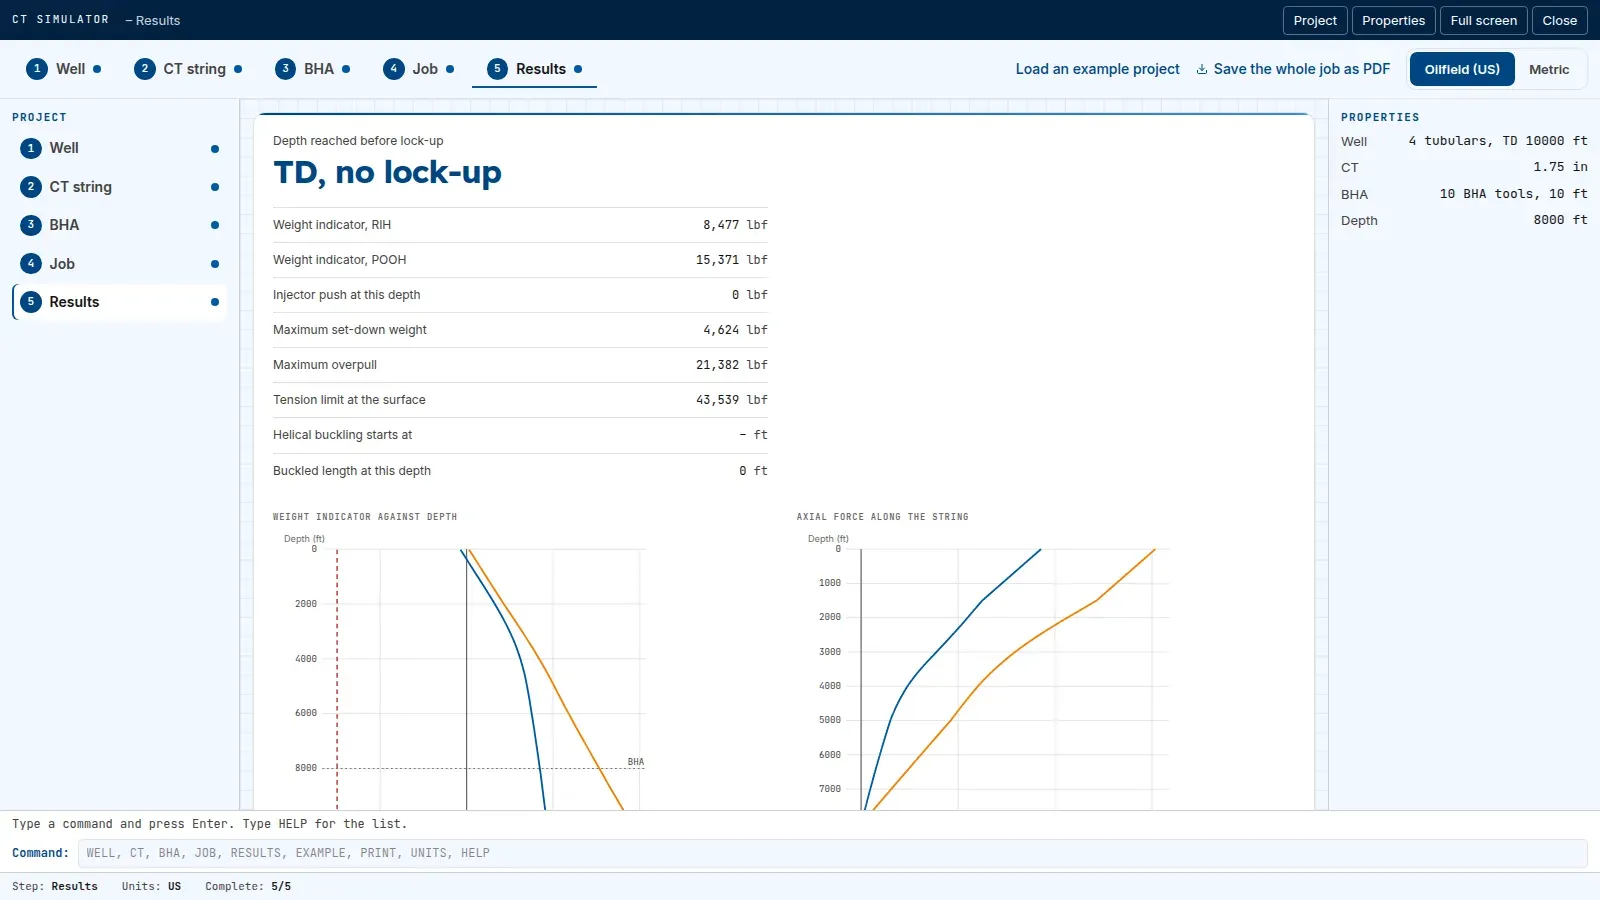Click the Buckled length at this depth label
This screenshot has height=900, width=1600.
click(x=352, y=471)
